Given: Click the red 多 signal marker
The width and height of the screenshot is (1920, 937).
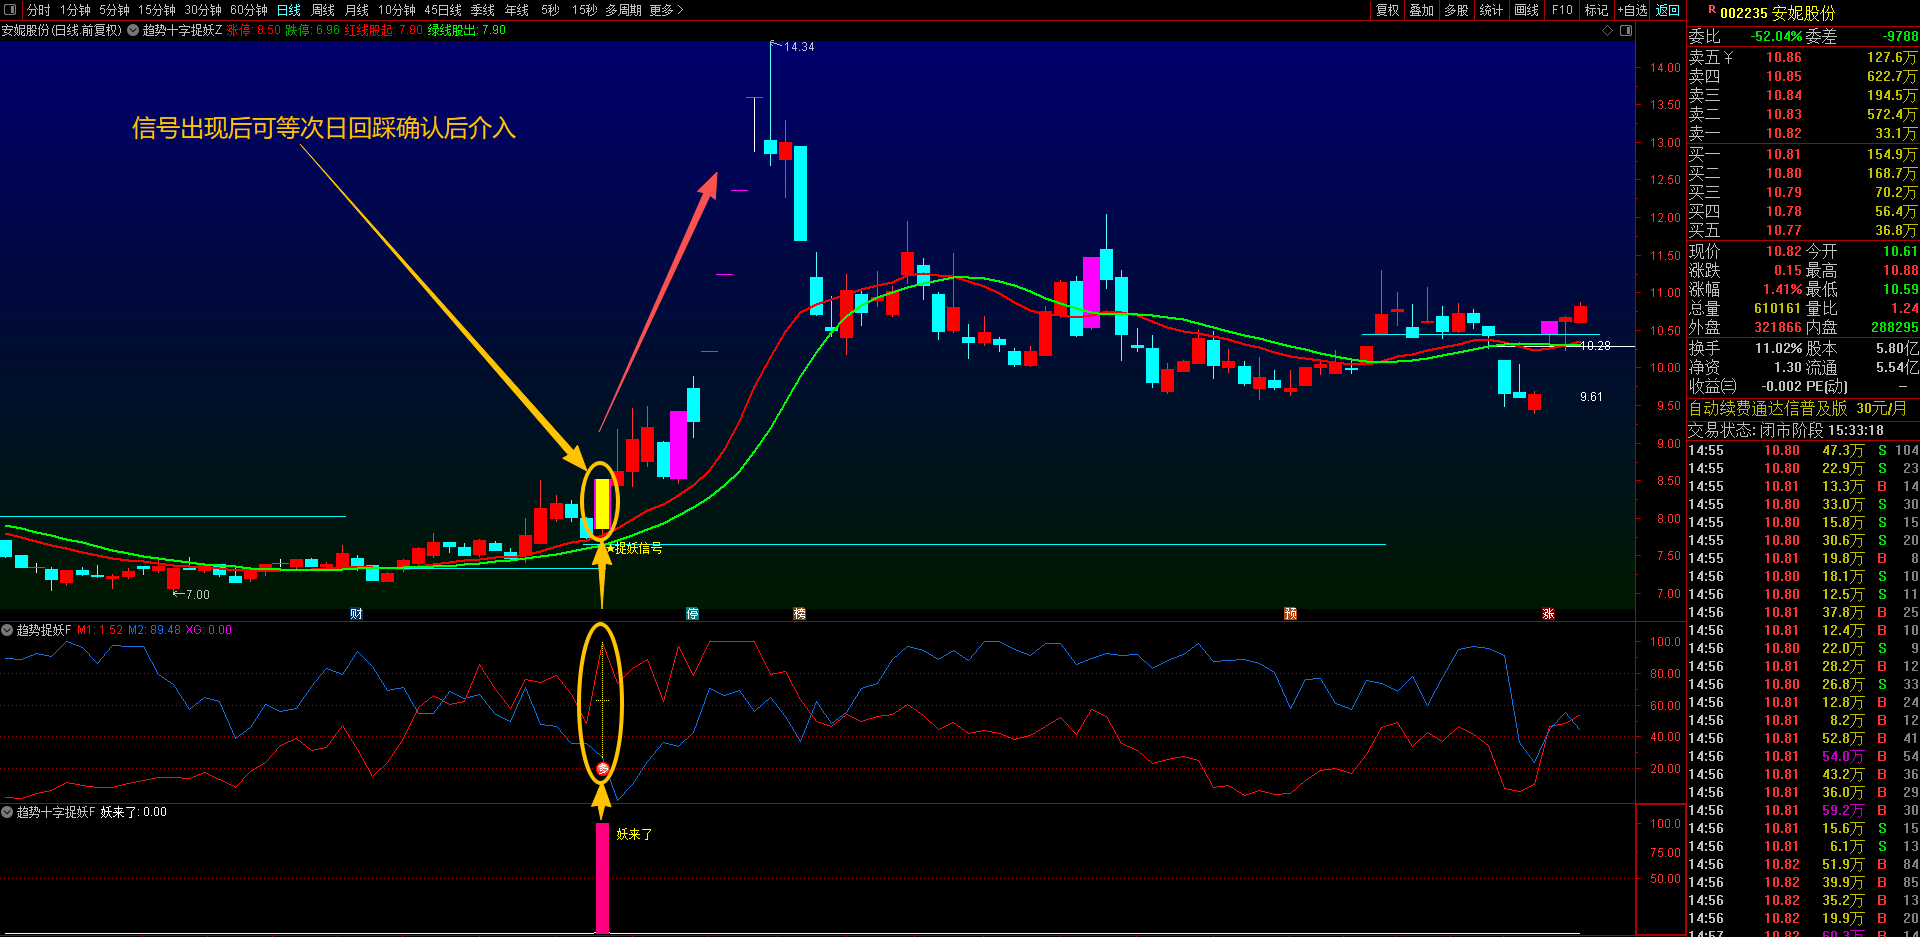Looking at the screenshot, I should (x=602, y=769).
